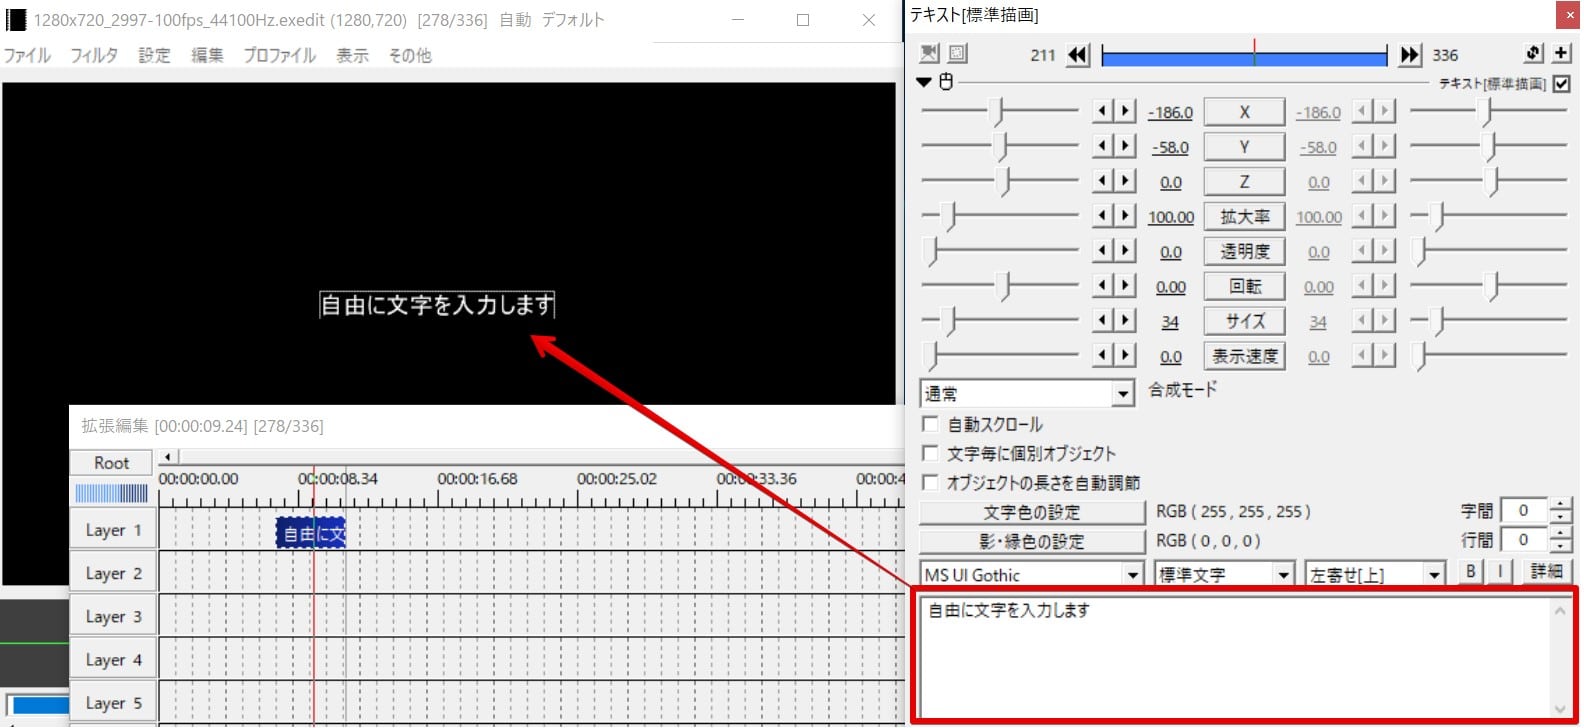Increase X value with right arrow
The image size is (1584, 728).
click(1126, 111)
